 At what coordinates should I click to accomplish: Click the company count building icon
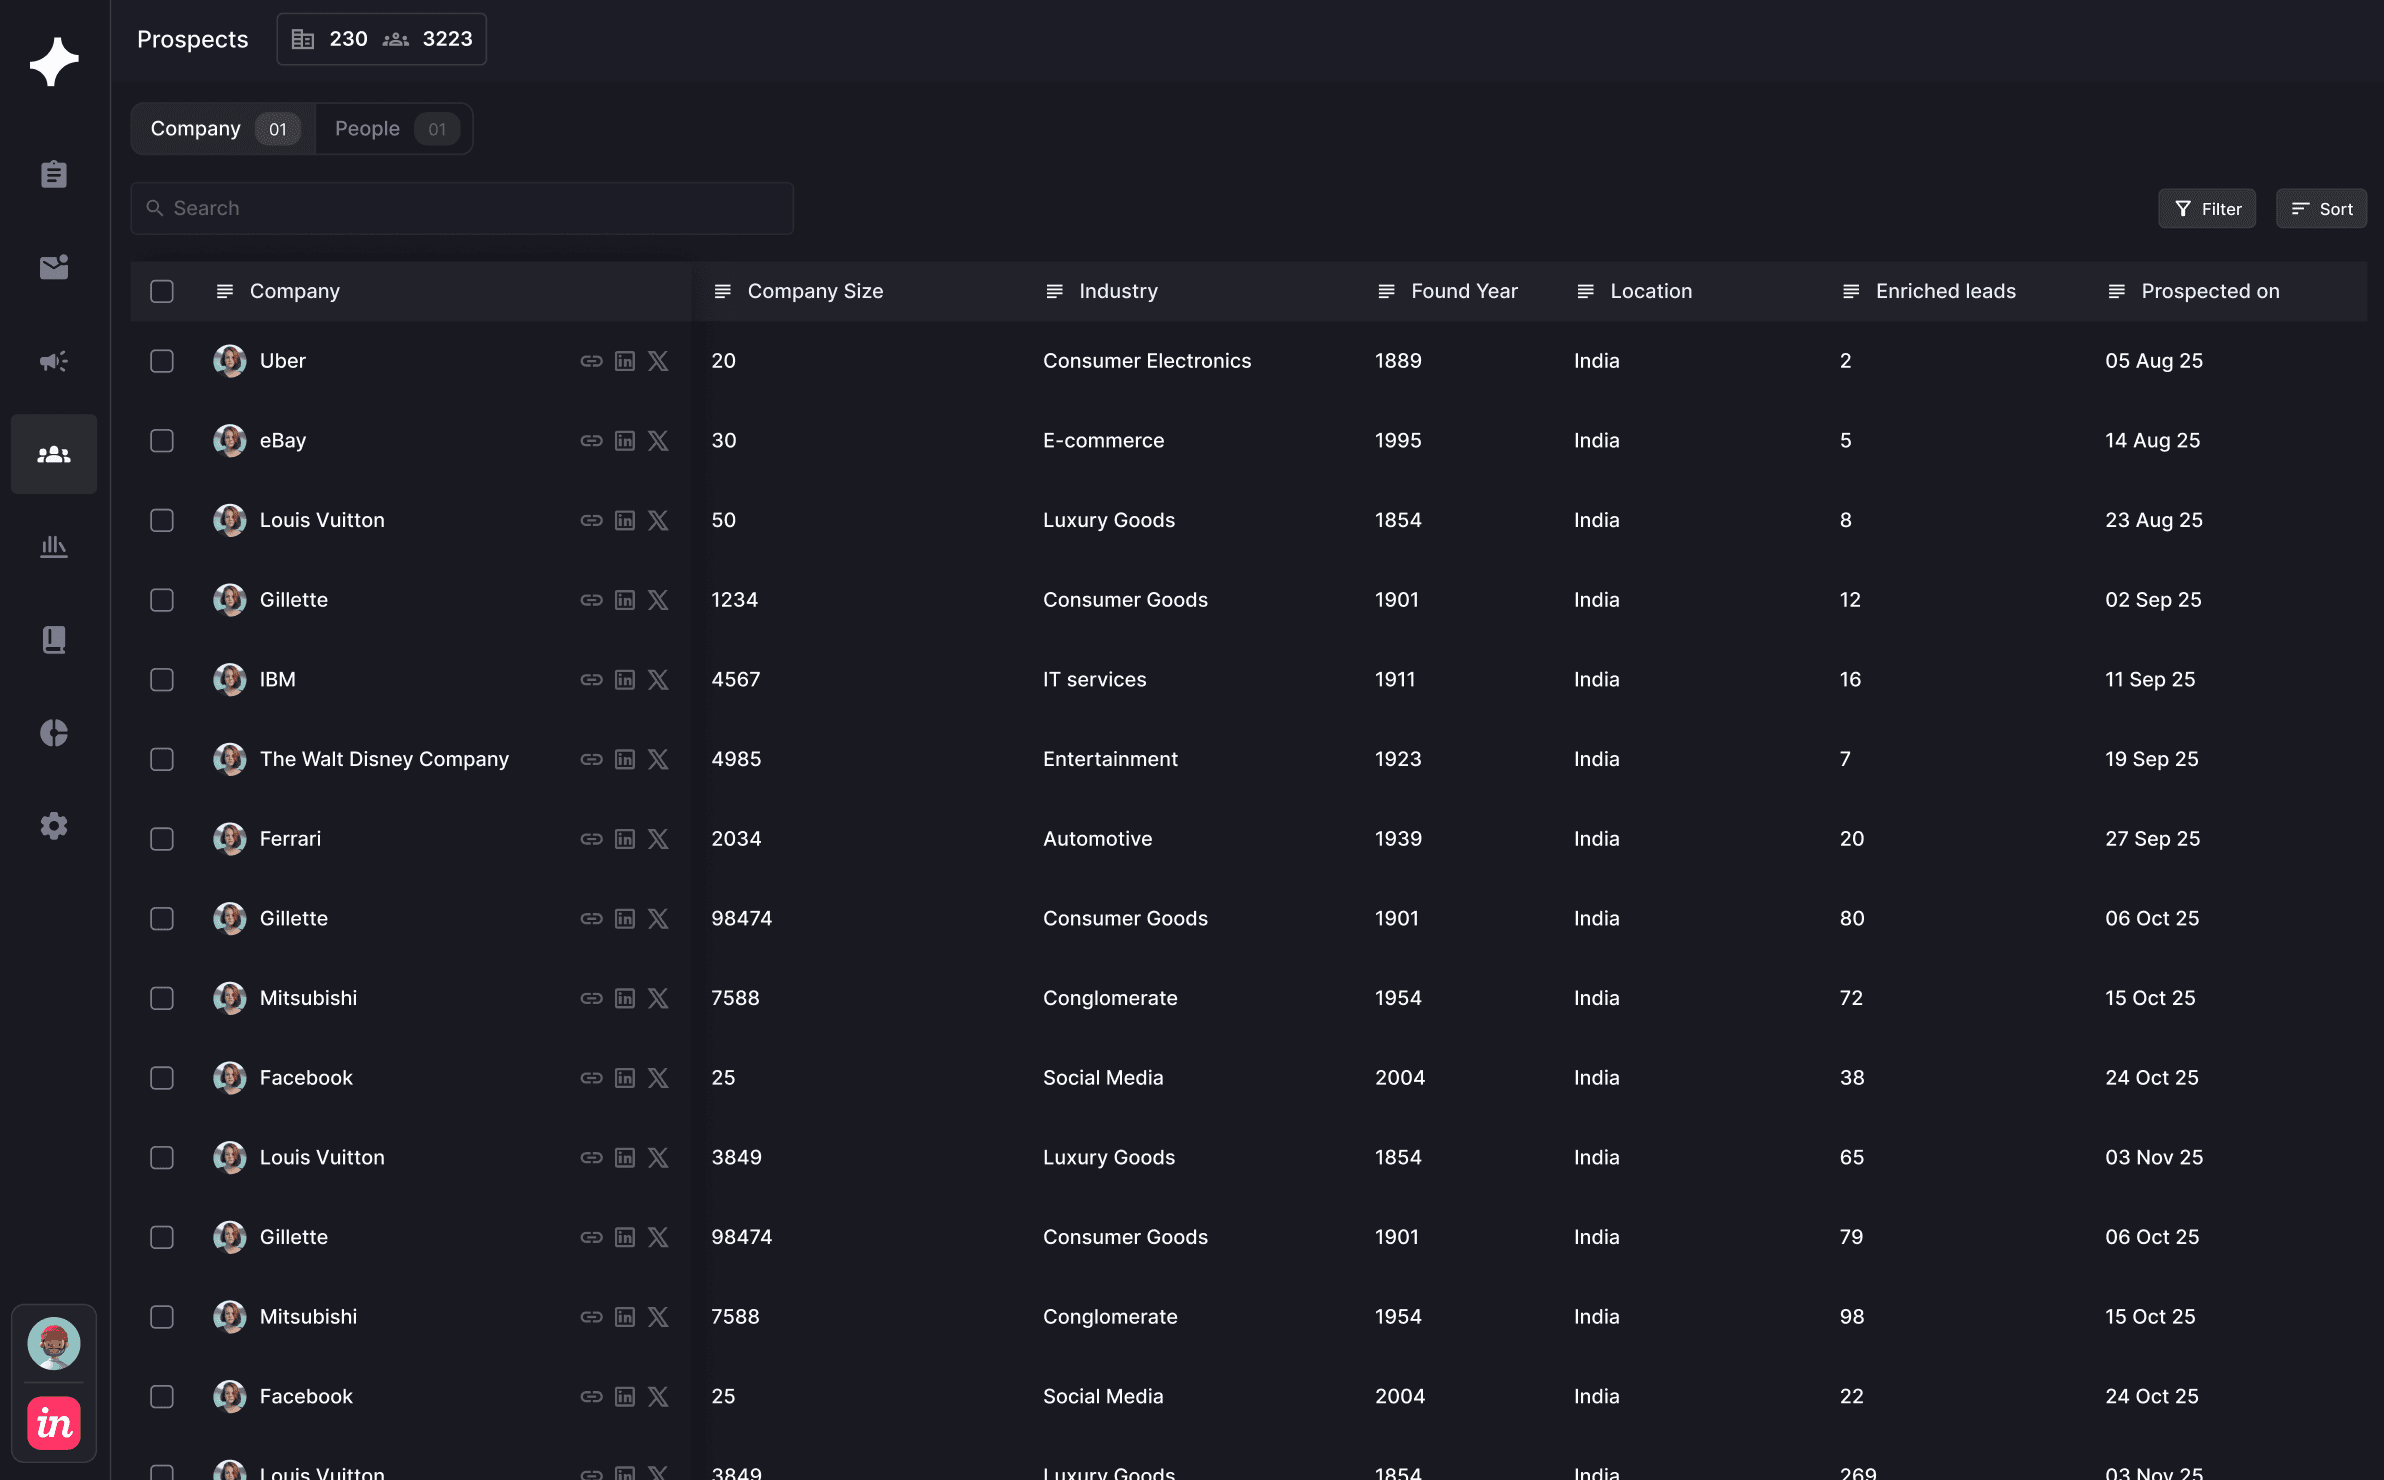(303, 39)
